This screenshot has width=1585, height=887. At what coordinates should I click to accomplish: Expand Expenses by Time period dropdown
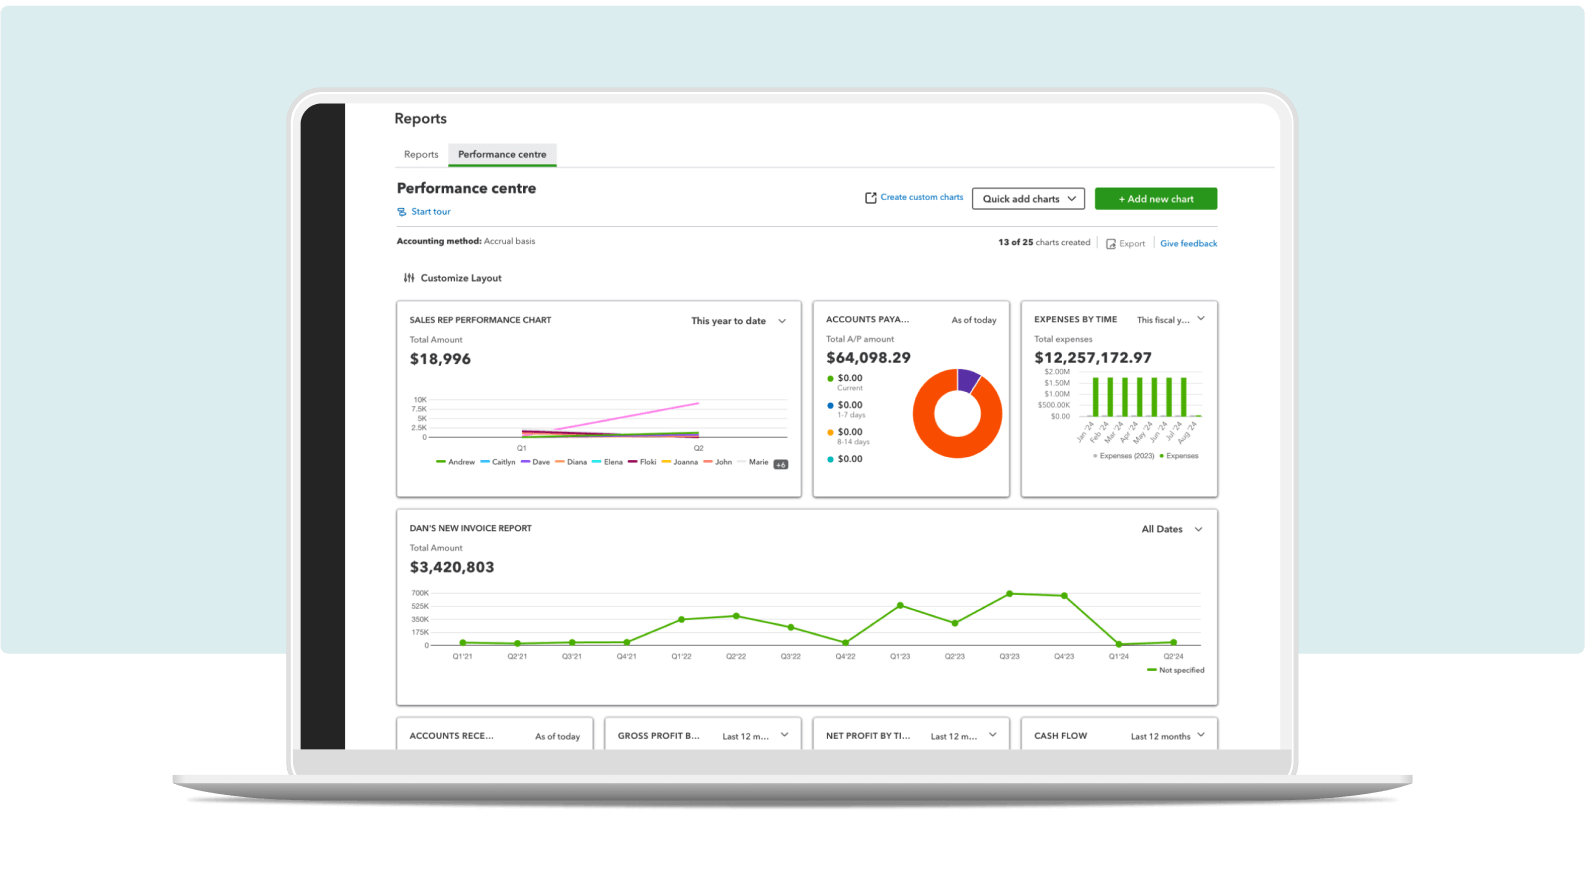[x=1171, y=320]
